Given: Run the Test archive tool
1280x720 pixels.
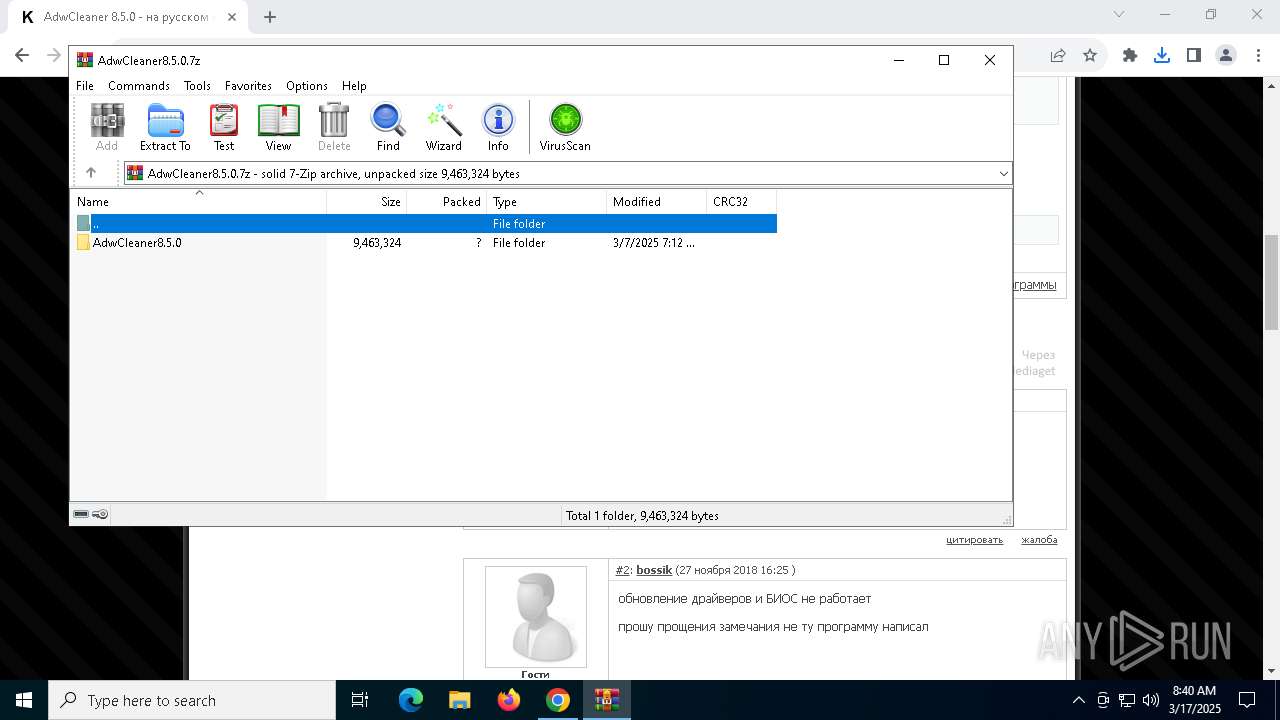Looking at the screenshot, I should pyautogui.click(x=224, y=127).
